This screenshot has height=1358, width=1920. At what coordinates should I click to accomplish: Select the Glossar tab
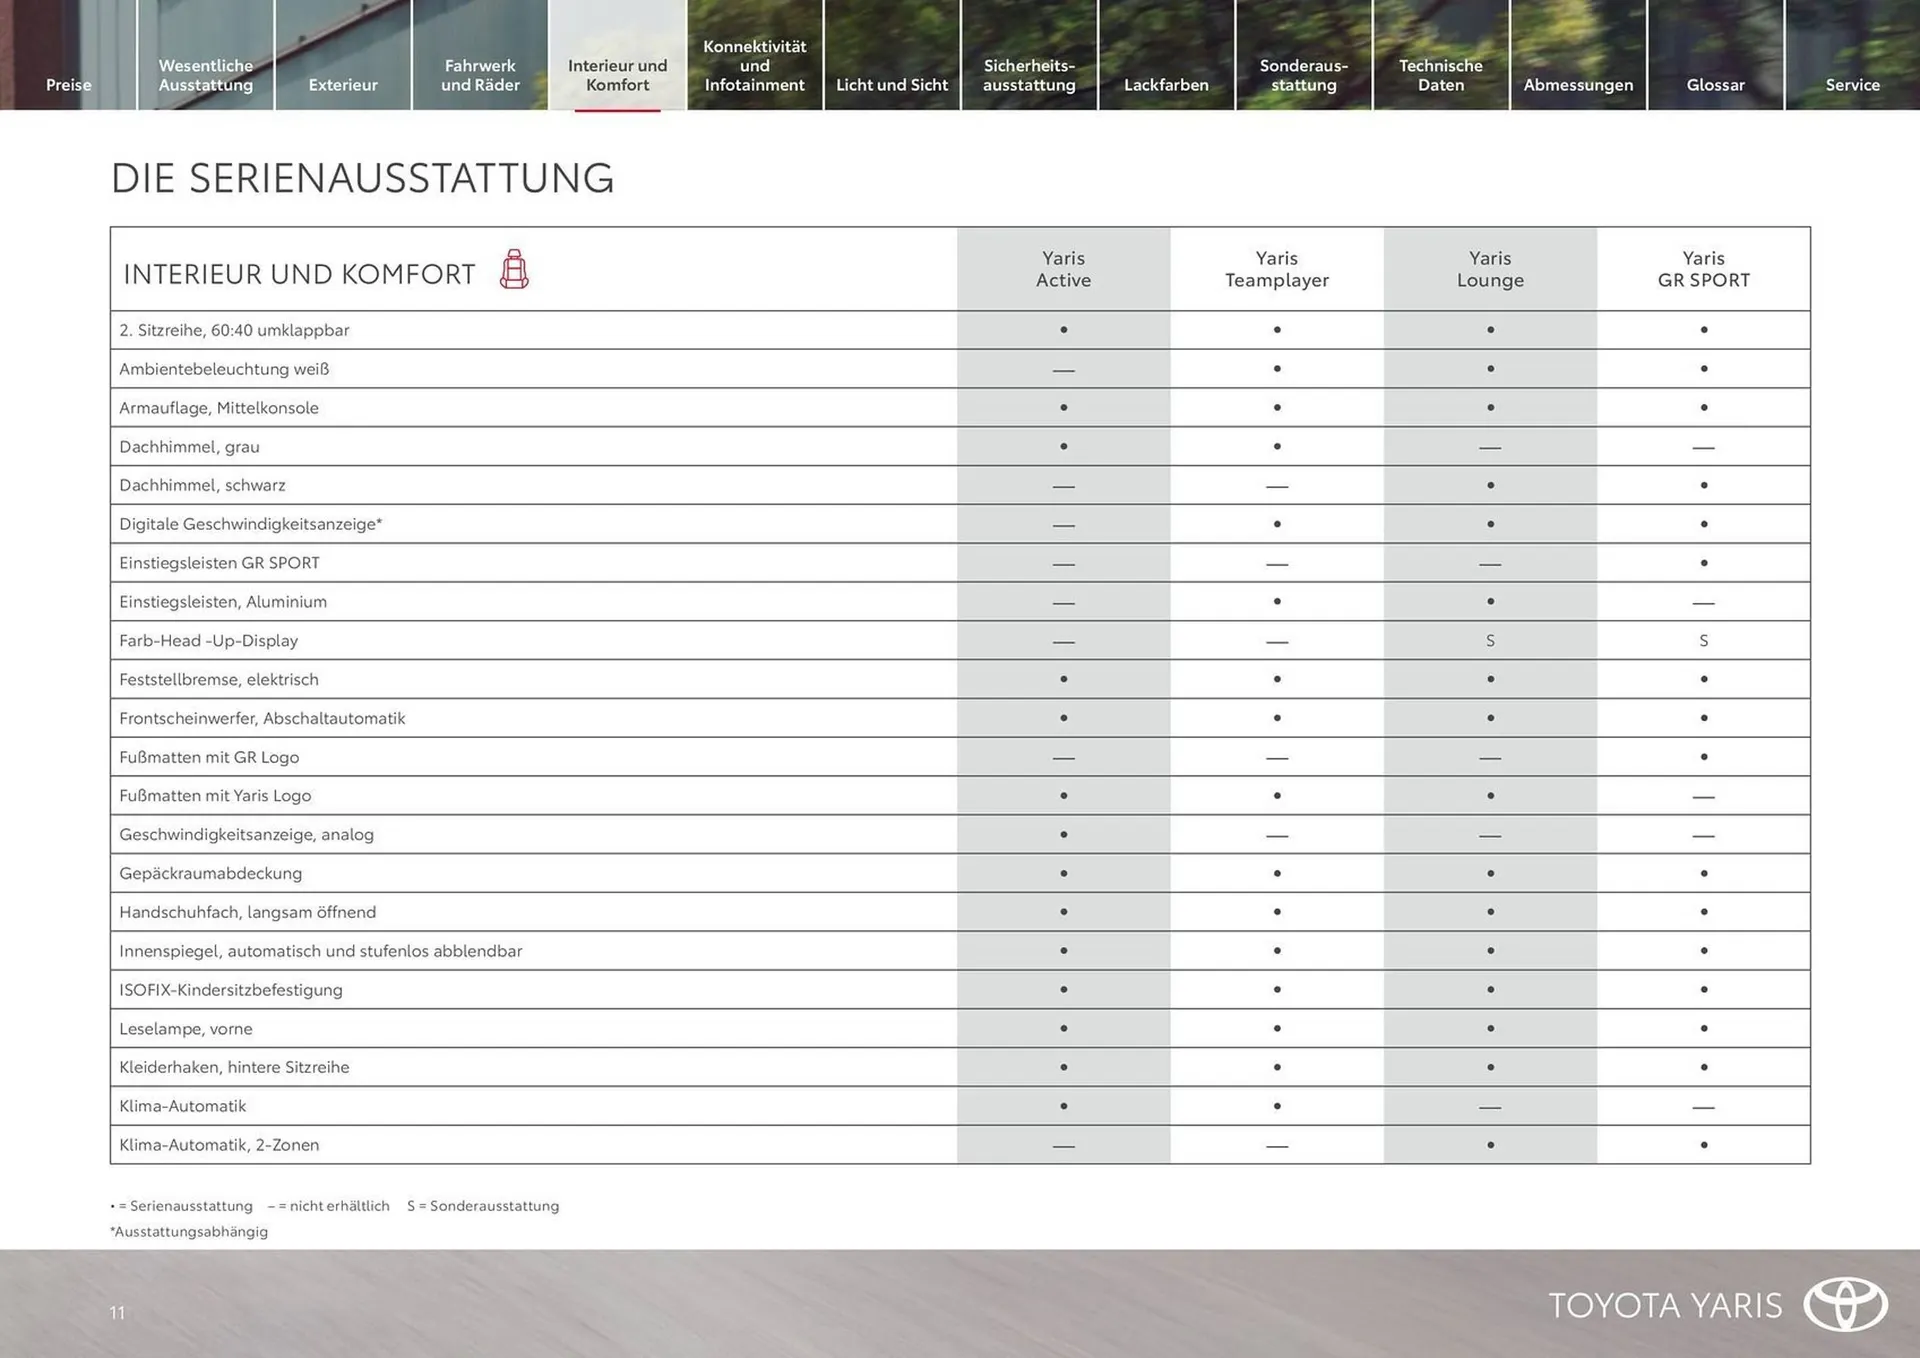coord(1715,85)
